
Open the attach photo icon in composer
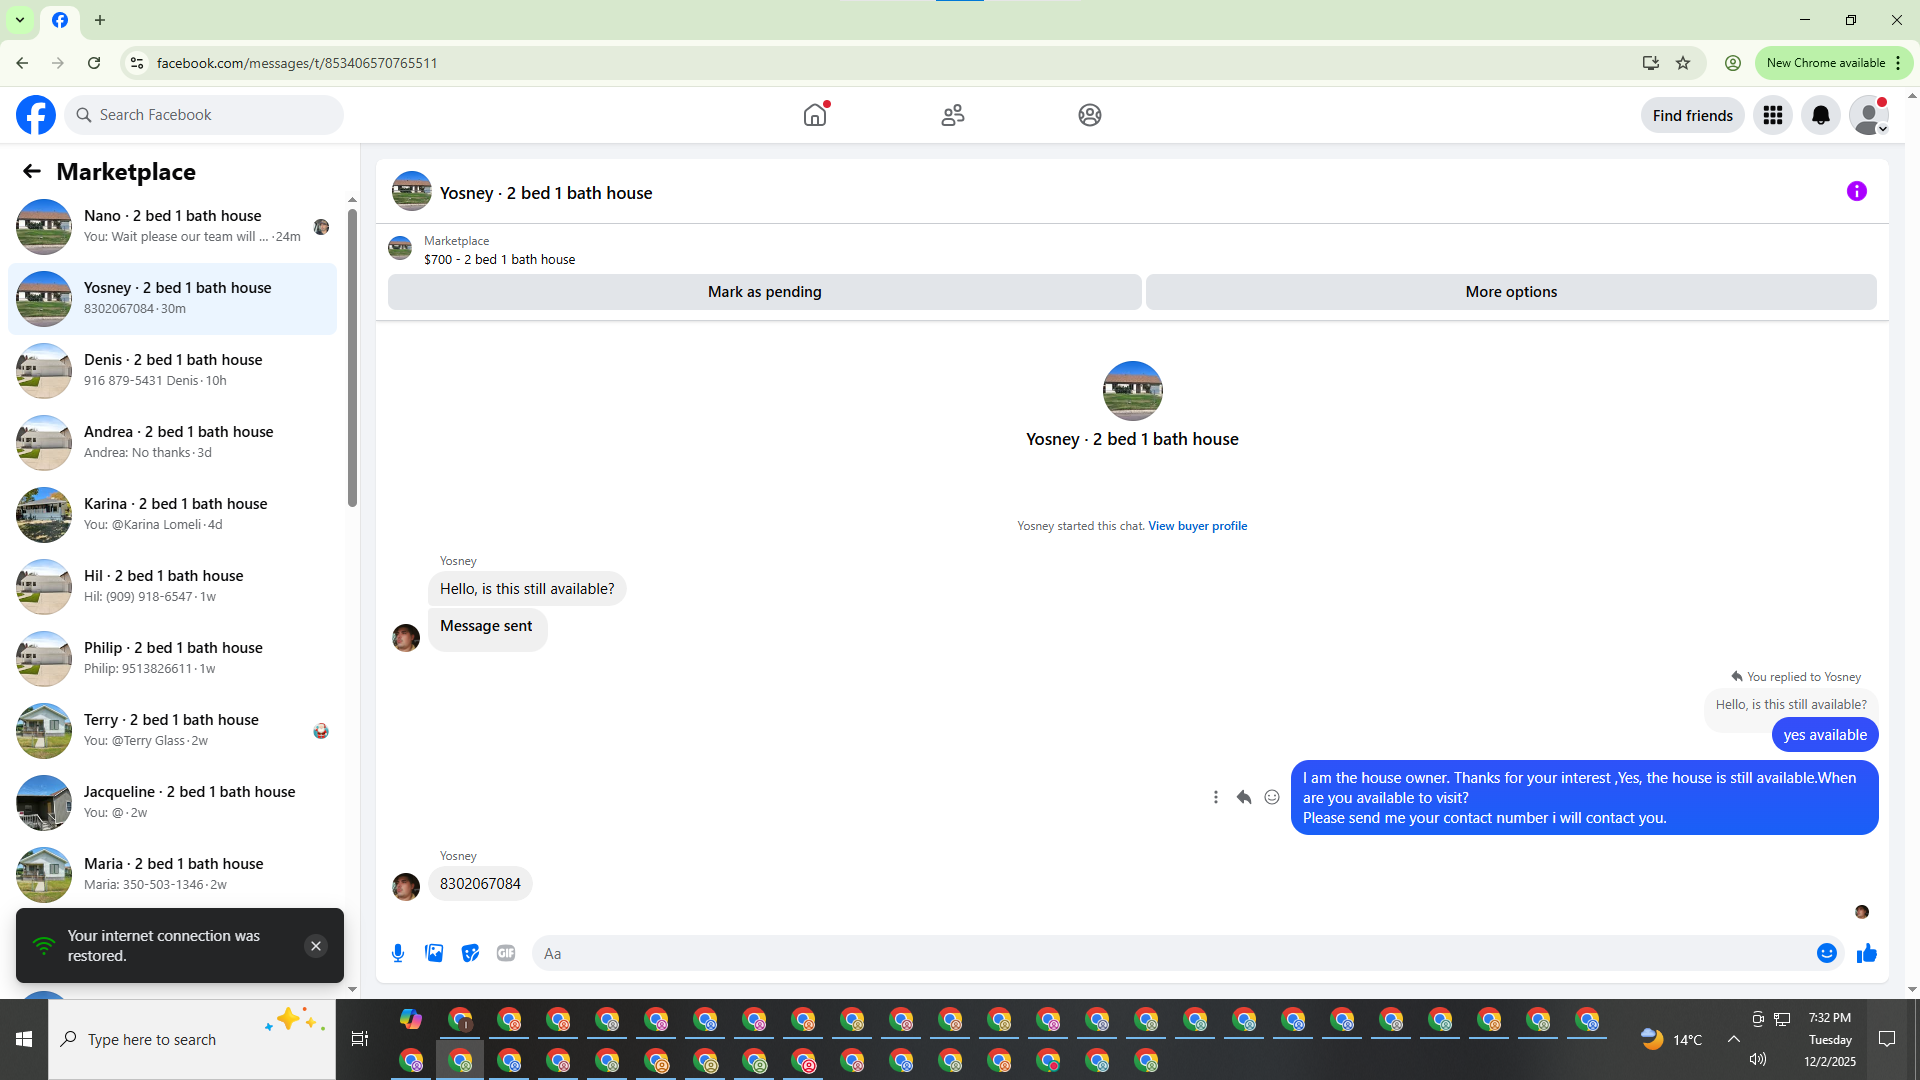click(434, 953)
